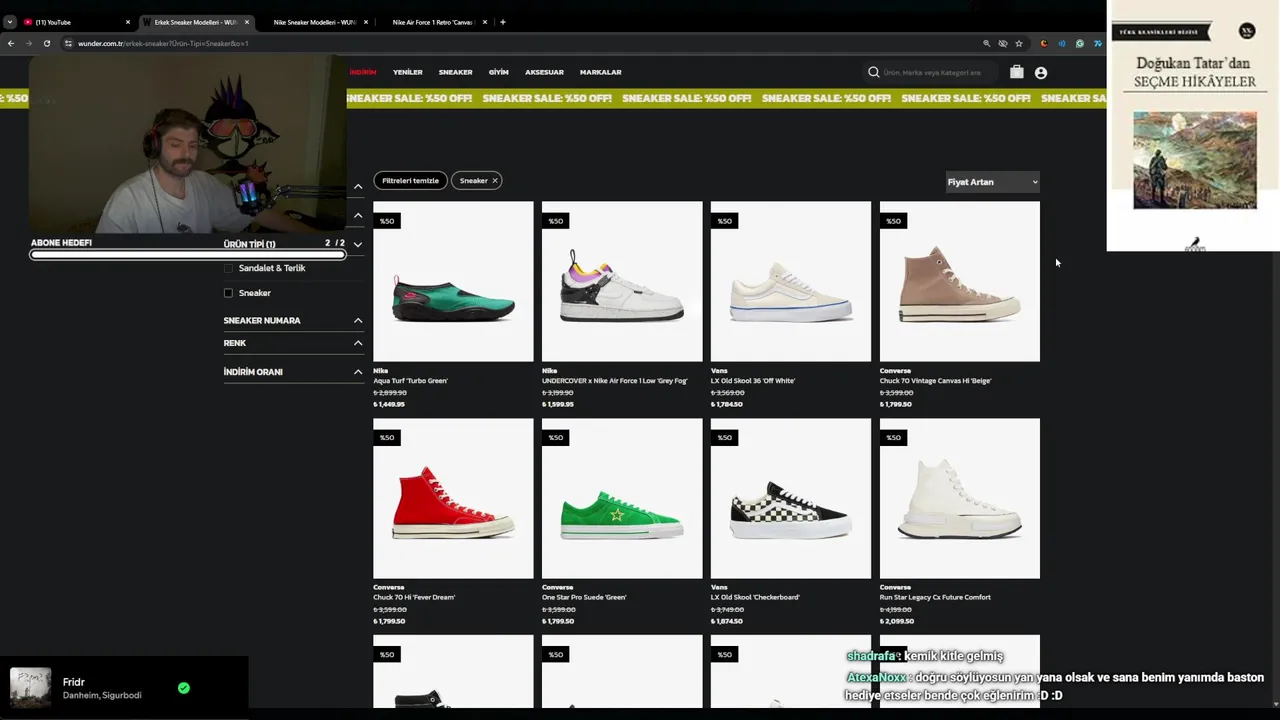Image resolution: width=1280 pixels, height=720 pixels.
Task: Open the green Grammarly extension icon
Action: (1080, 43)
